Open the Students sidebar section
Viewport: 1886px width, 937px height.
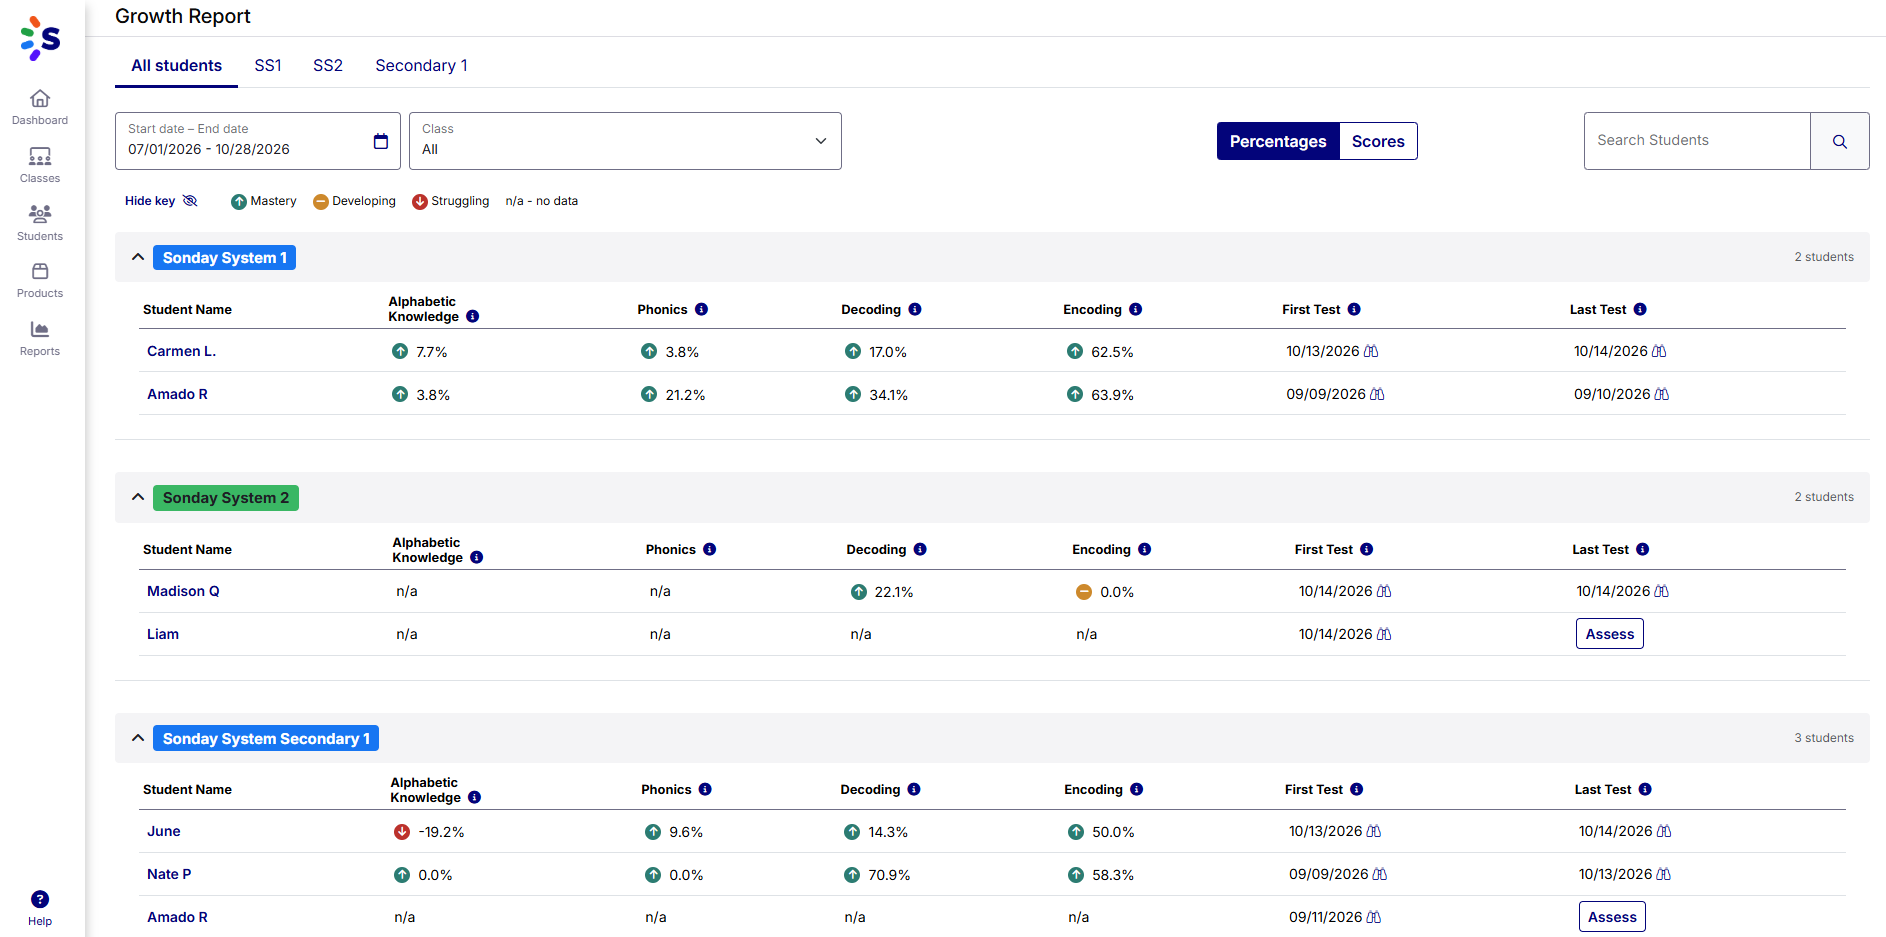[x=40, y=223]
